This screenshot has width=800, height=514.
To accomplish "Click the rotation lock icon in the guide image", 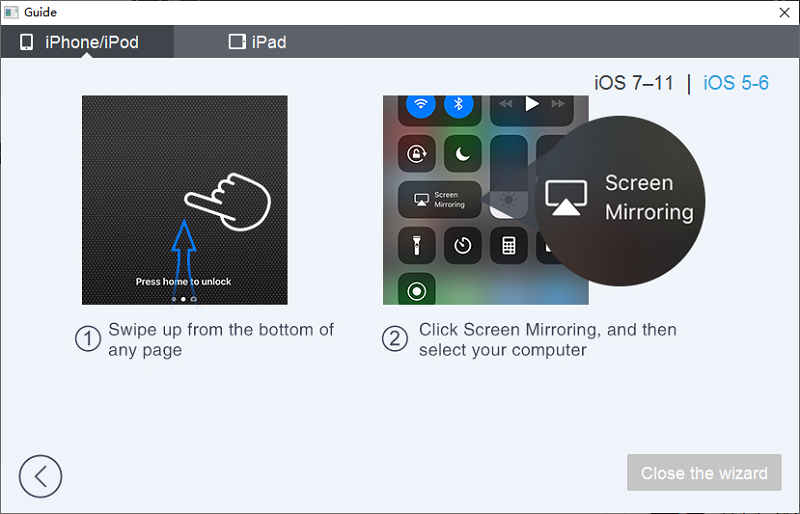I will 416,153.
